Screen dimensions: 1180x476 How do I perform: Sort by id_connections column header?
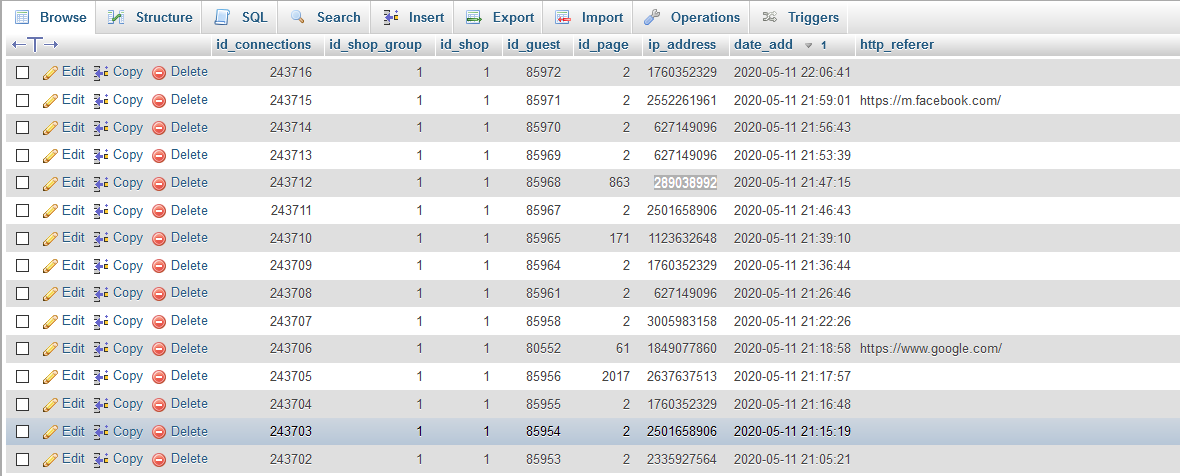tap(263, 44)
